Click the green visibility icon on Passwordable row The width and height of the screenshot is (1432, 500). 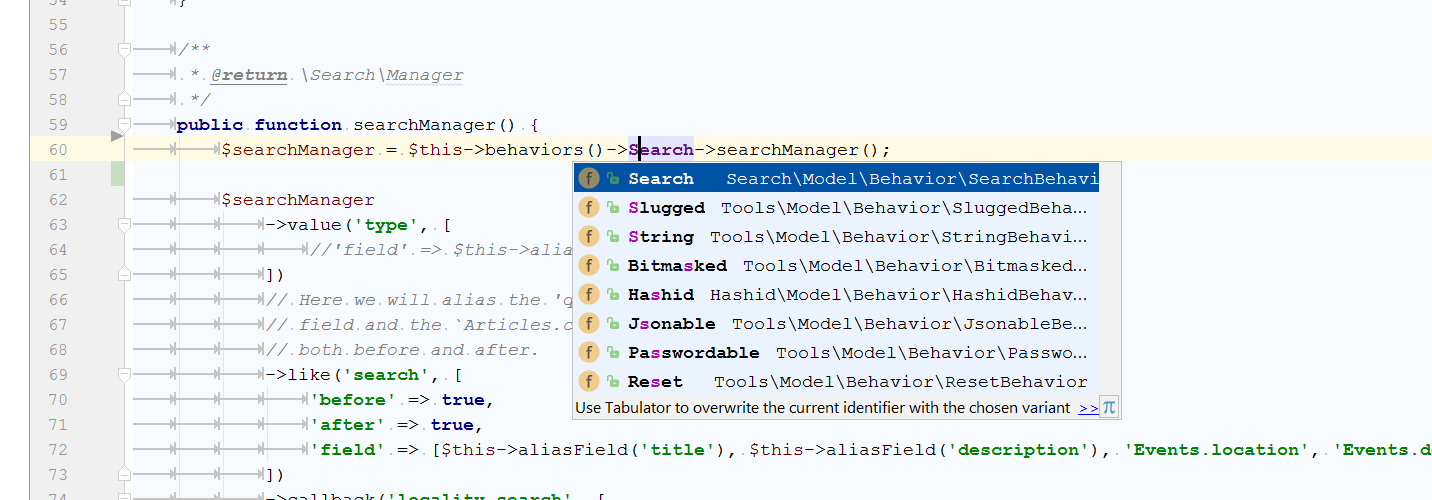pyautogui.click(x=612, y=353)
